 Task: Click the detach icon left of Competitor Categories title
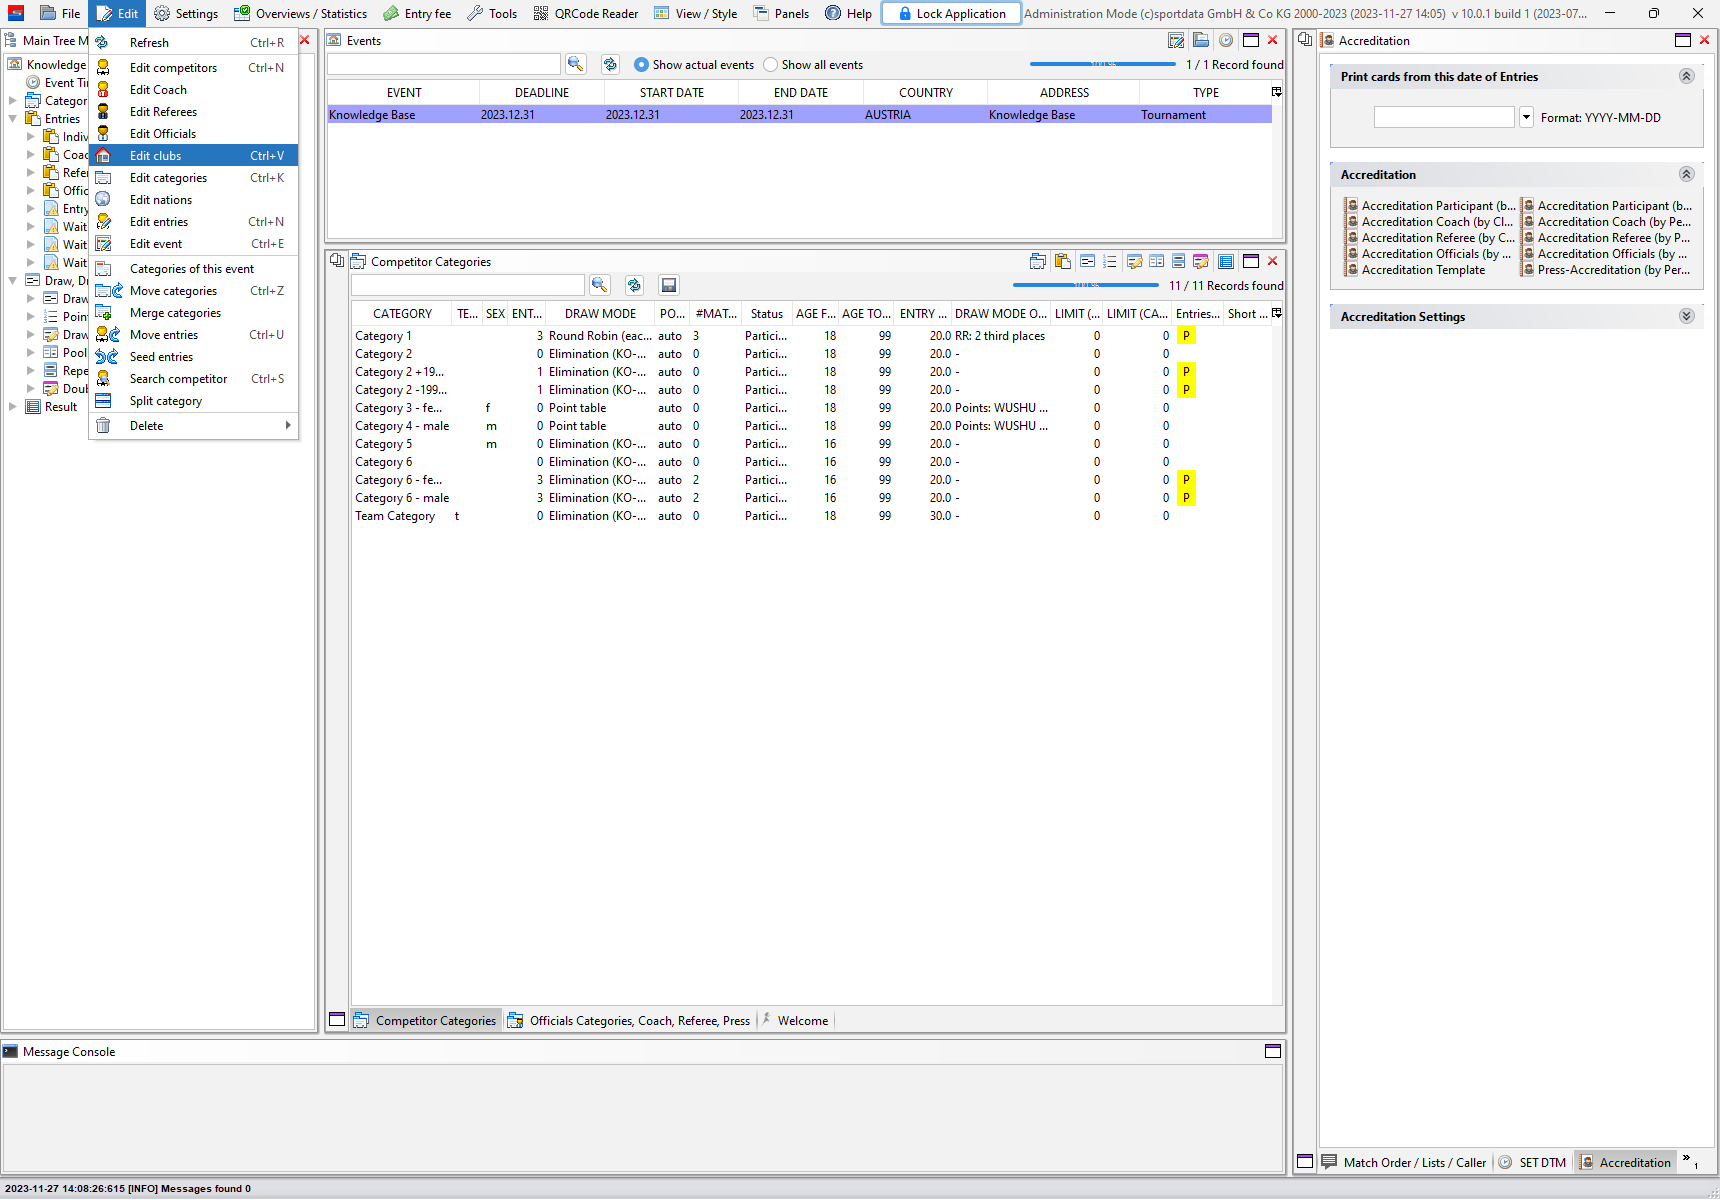tap(337, 261)
